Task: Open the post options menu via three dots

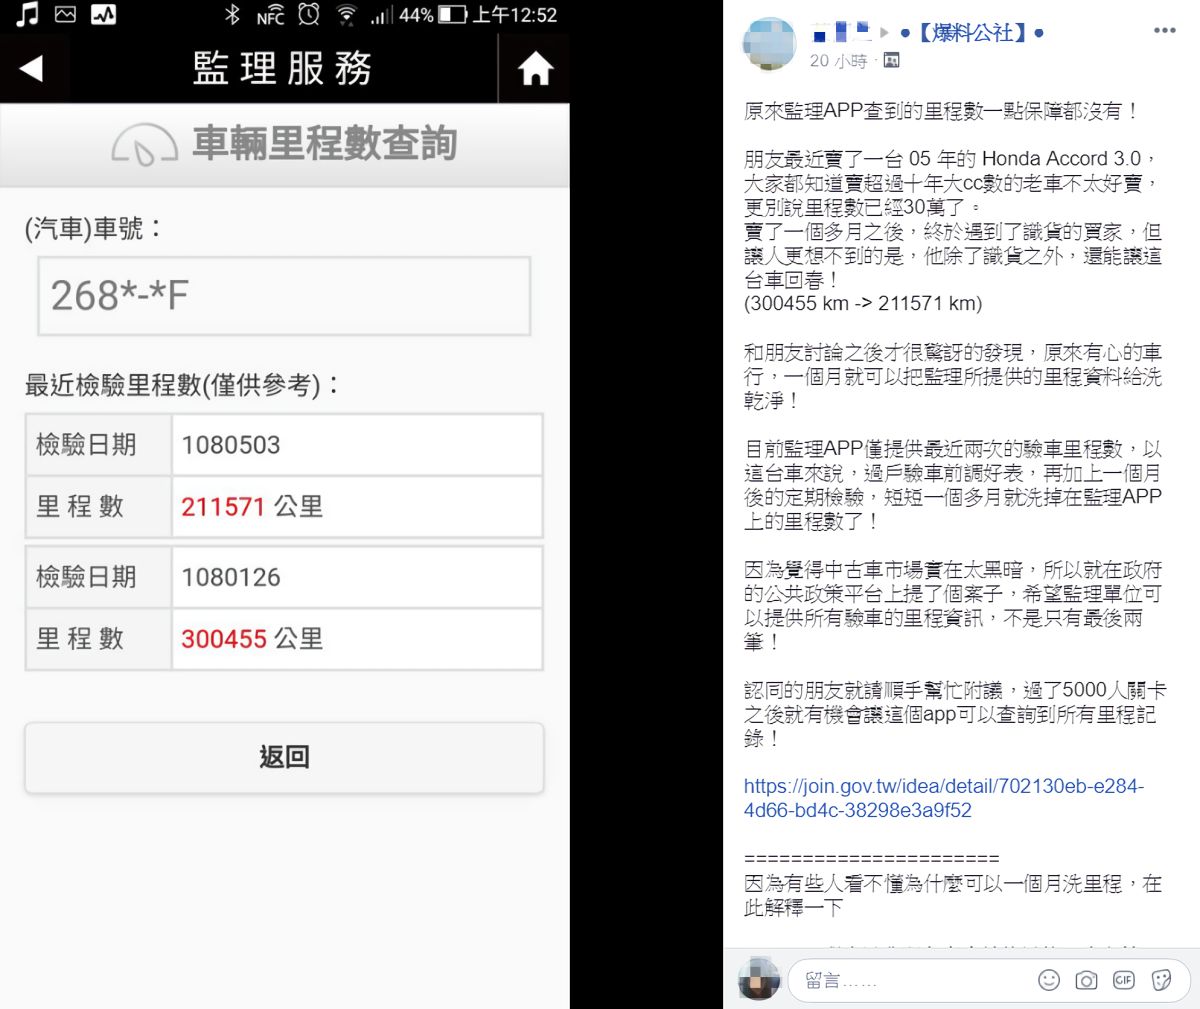Action: click(x=1164, y=30)
